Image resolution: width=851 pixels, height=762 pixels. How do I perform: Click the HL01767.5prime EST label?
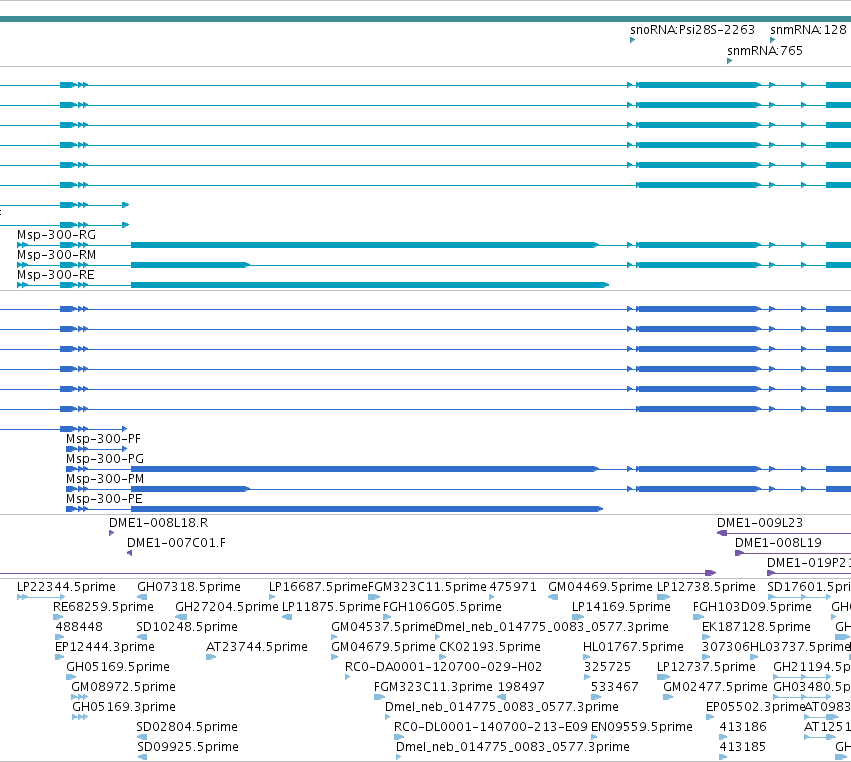tap(633, 647)
